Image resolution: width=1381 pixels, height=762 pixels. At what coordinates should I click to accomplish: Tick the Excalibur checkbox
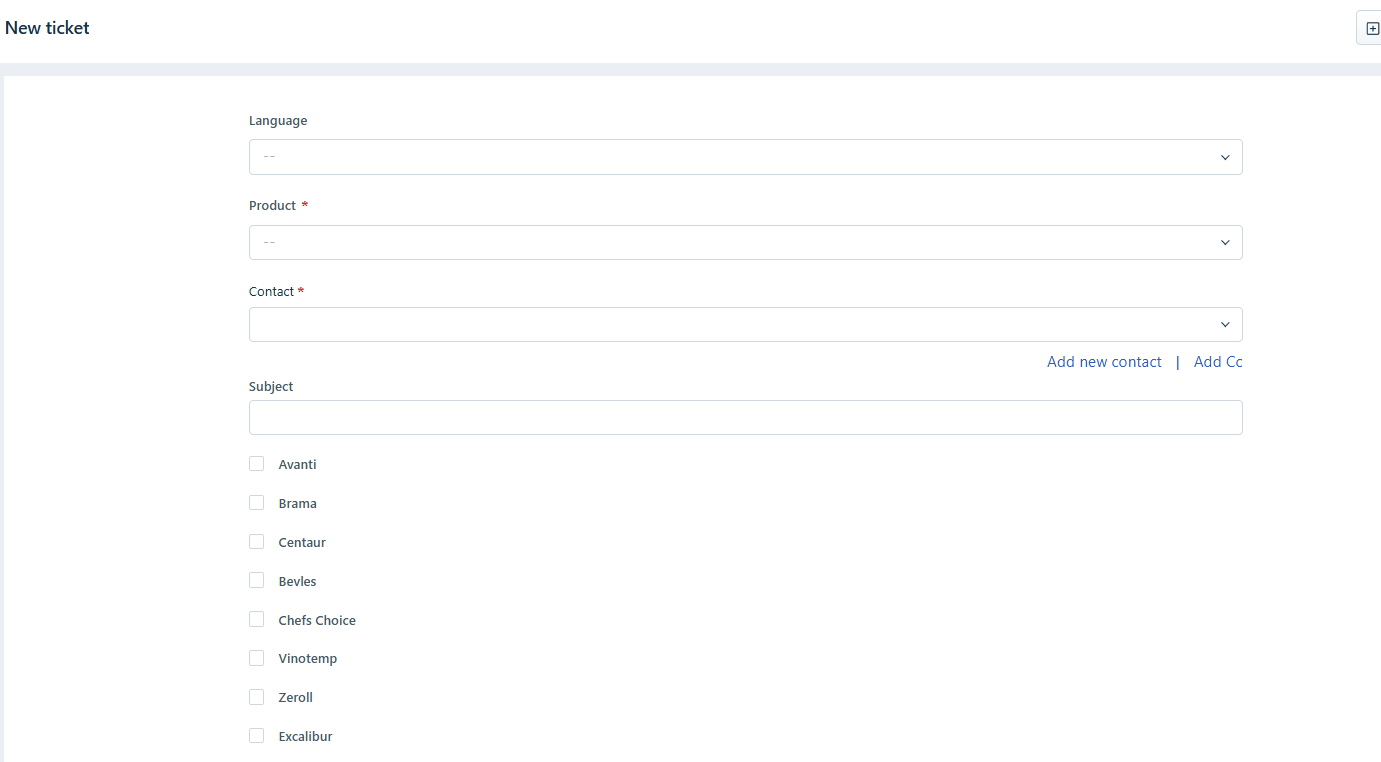coord(257,736)
